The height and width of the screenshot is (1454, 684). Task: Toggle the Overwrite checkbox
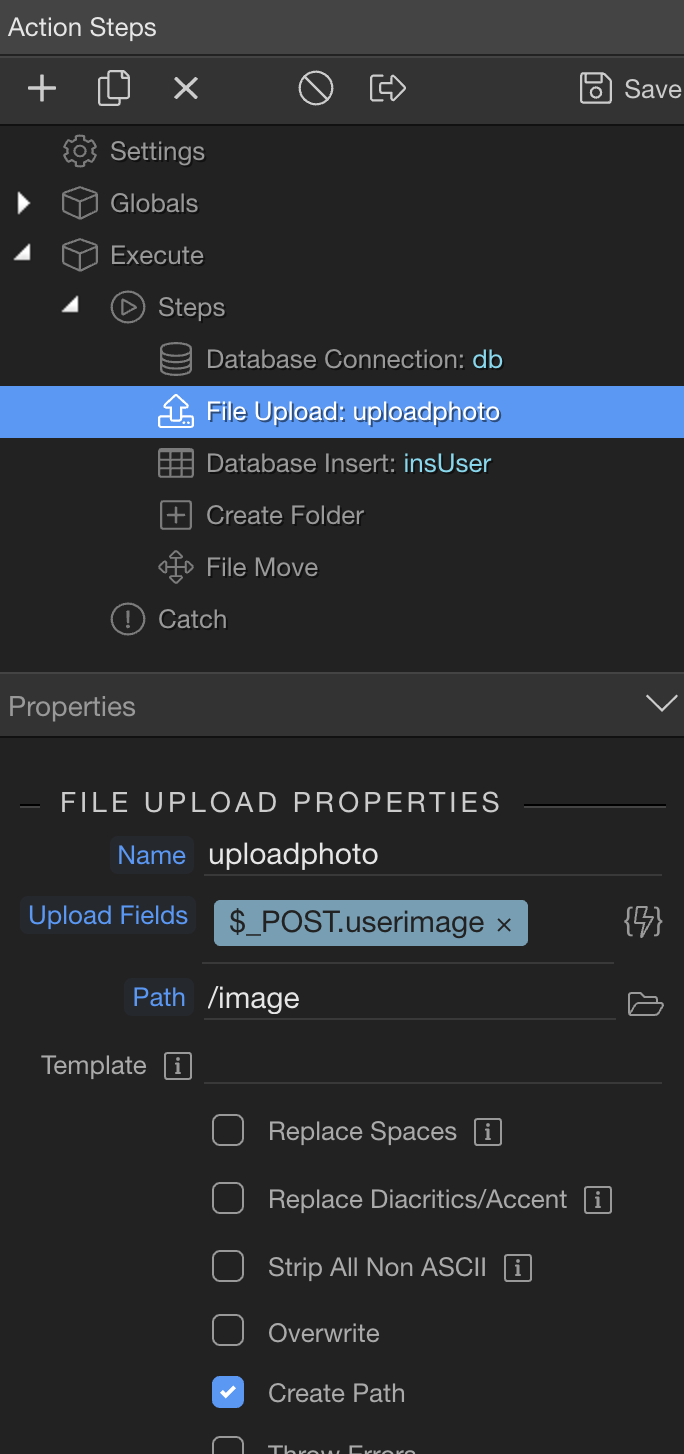pos(228,1331)
